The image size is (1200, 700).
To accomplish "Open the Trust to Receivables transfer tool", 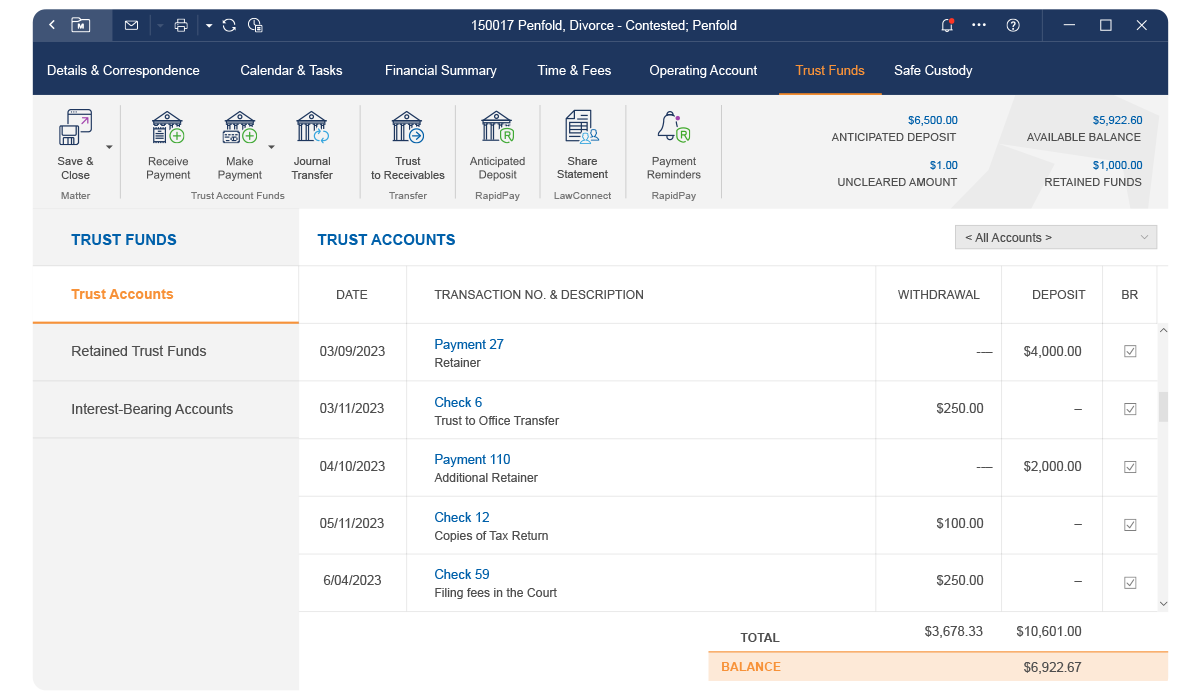I will 407,128.
